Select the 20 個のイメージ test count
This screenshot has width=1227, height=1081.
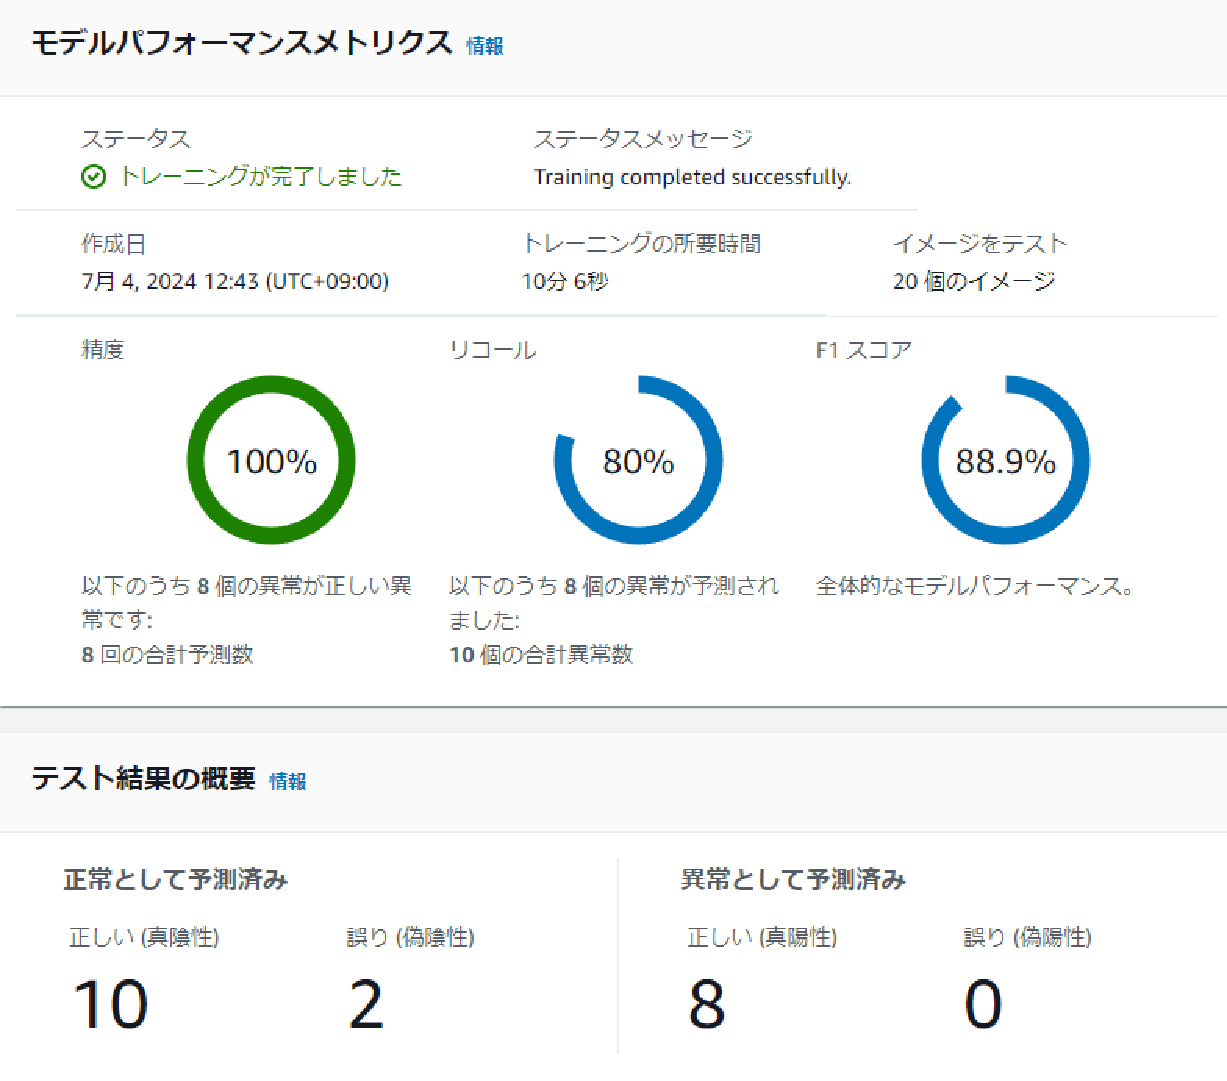(961, 281)
